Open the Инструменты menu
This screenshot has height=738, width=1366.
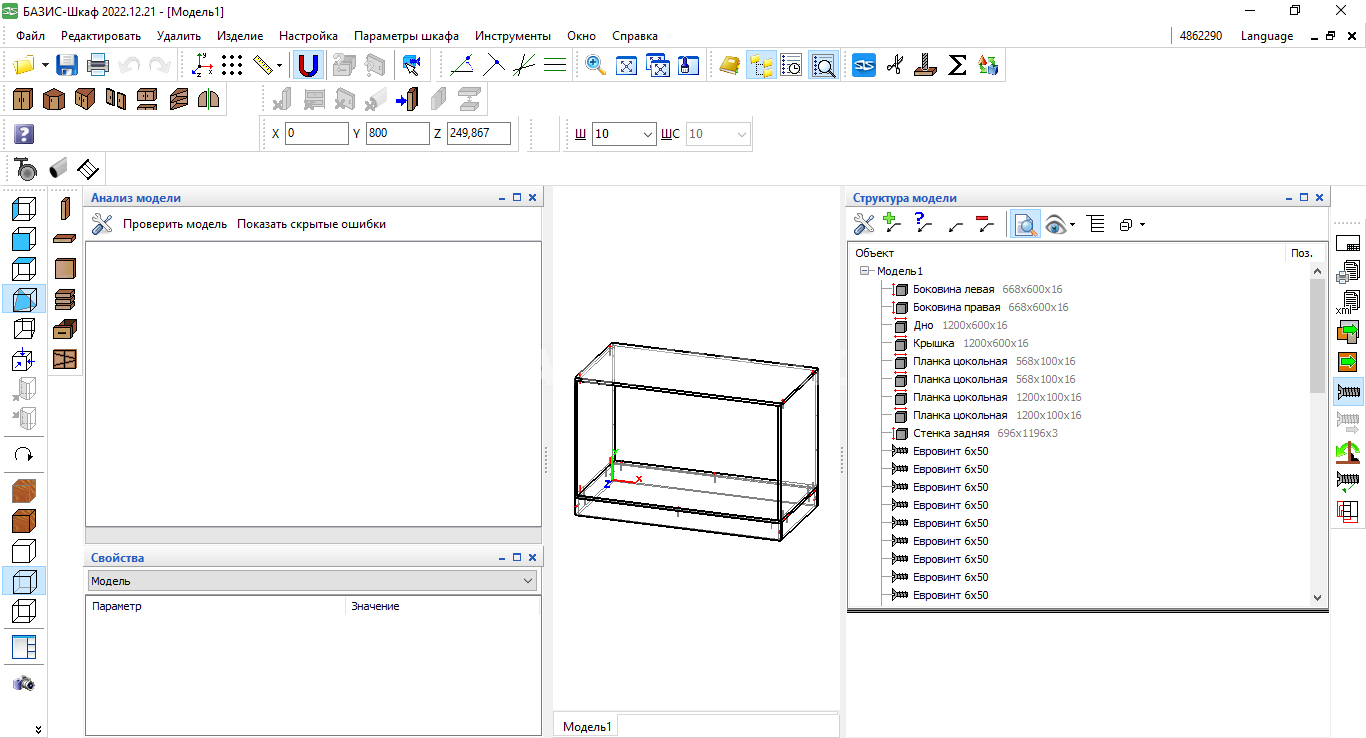[x=513, y=36]
